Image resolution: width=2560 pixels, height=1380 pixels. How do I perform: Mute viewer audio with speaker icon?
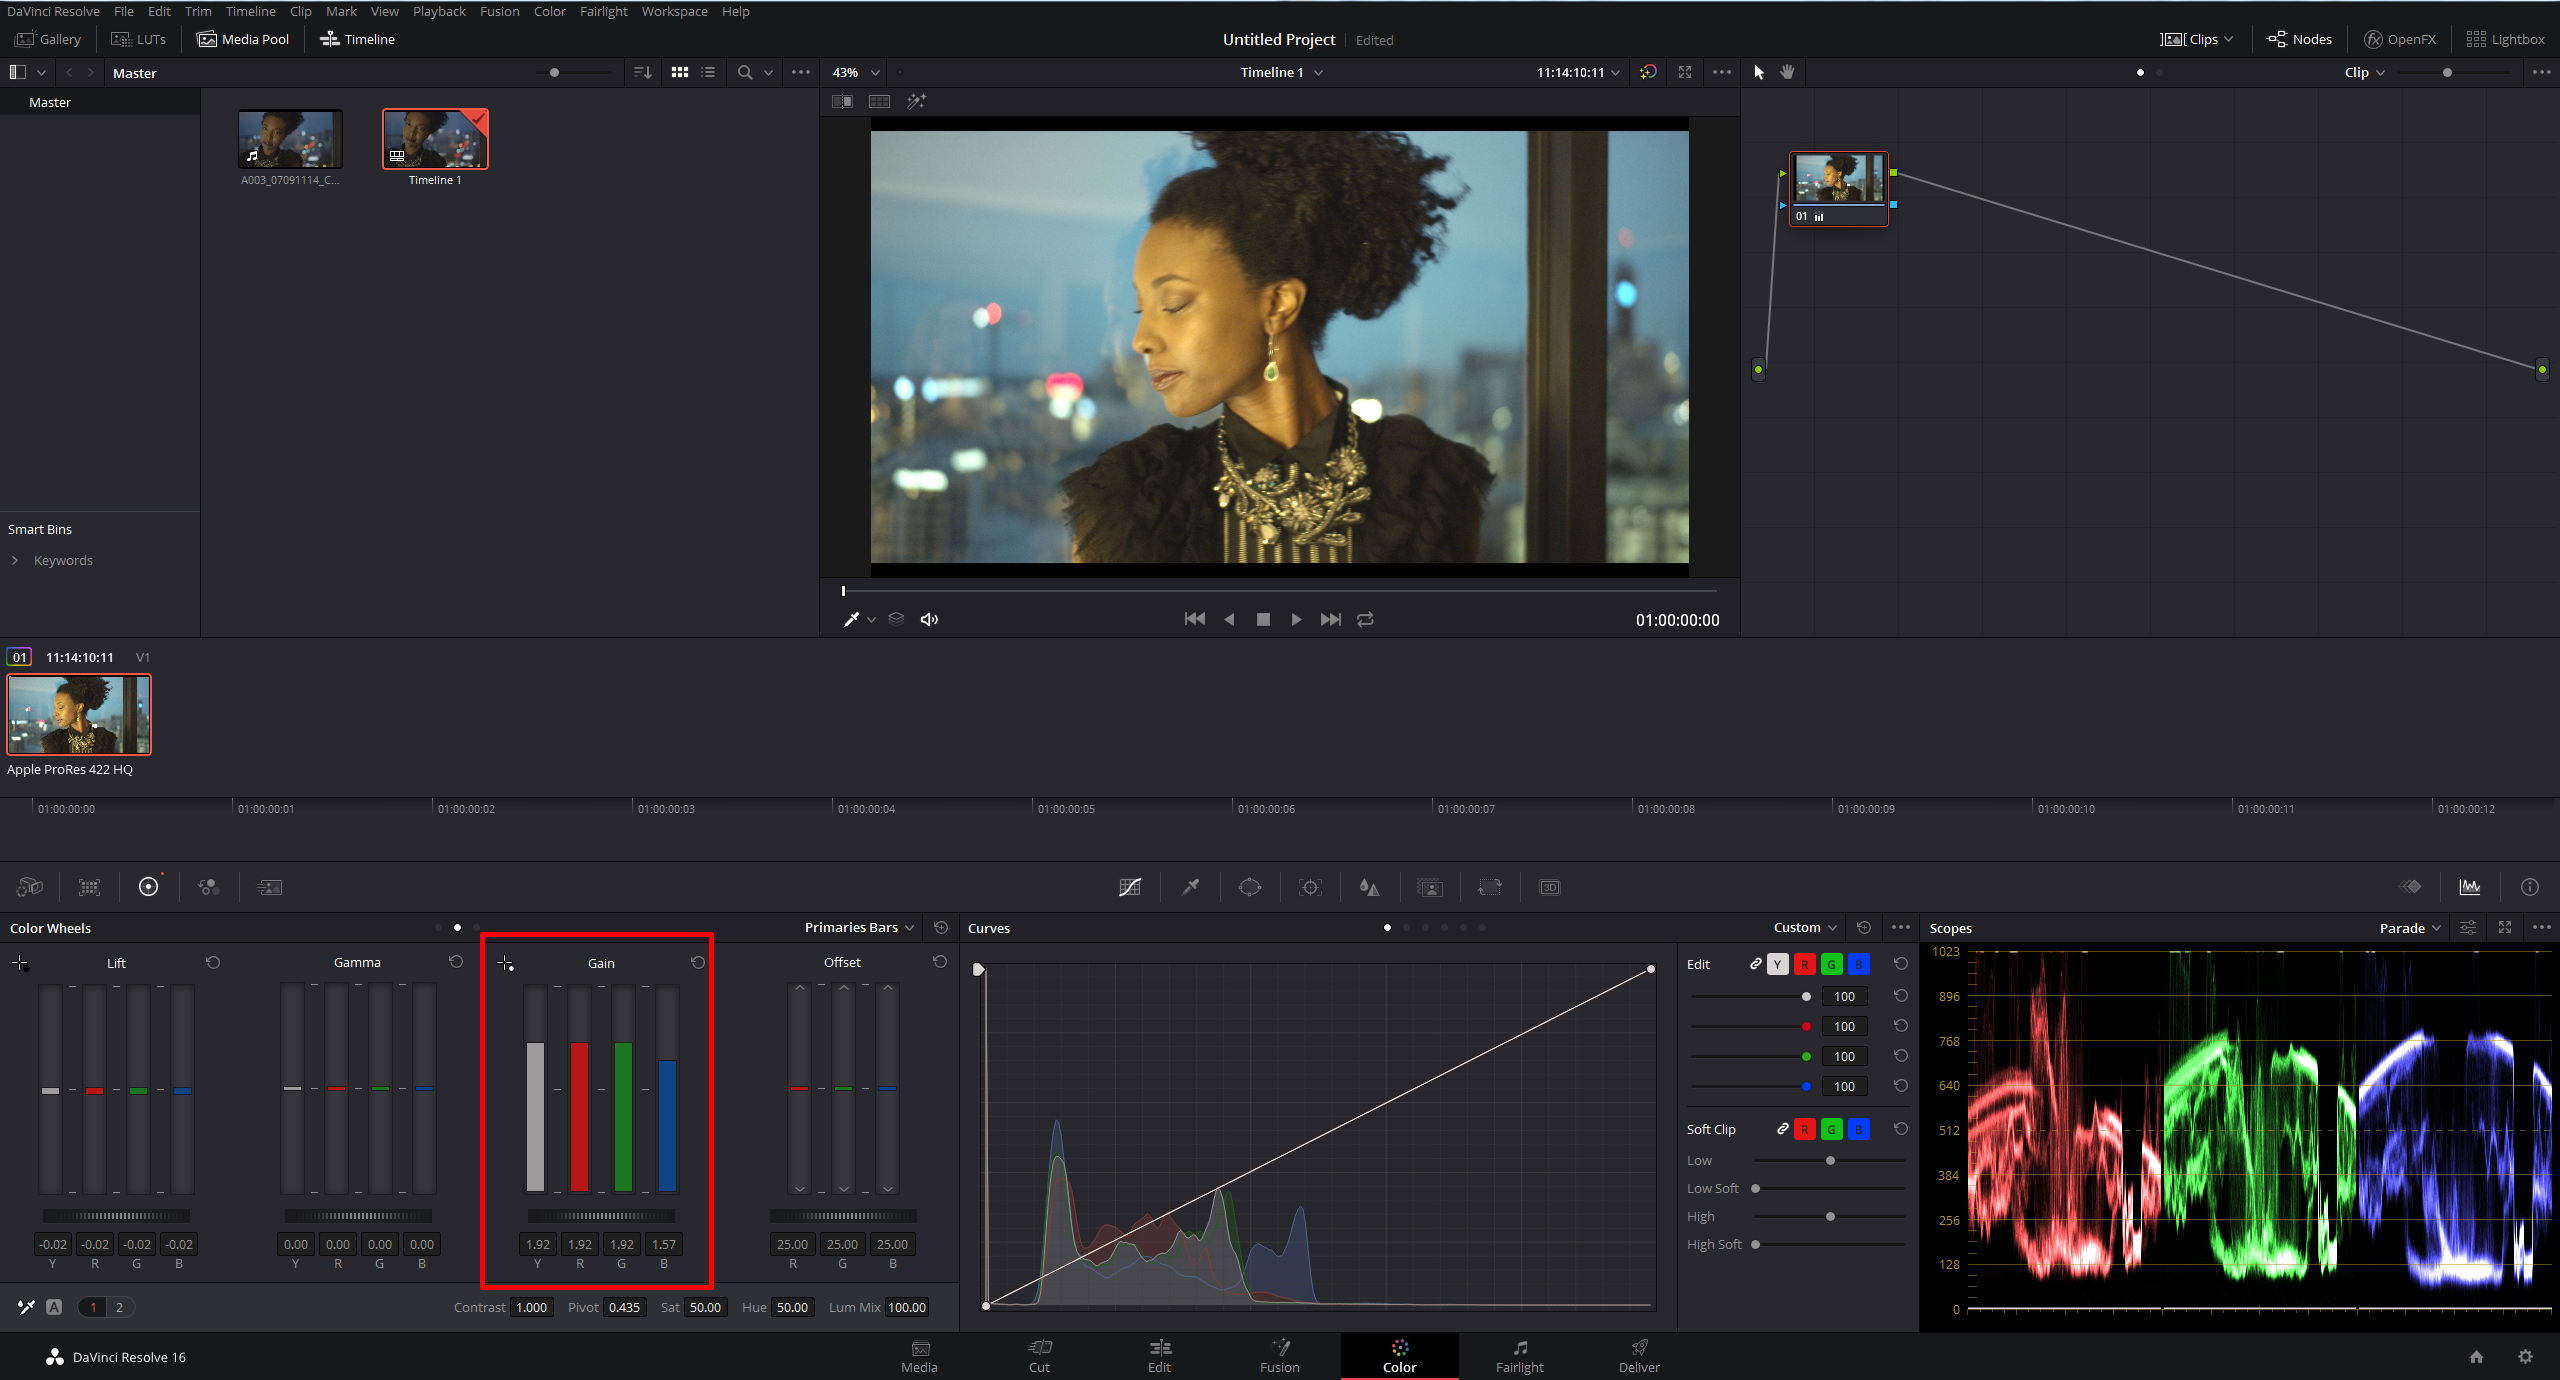(929, 620)
